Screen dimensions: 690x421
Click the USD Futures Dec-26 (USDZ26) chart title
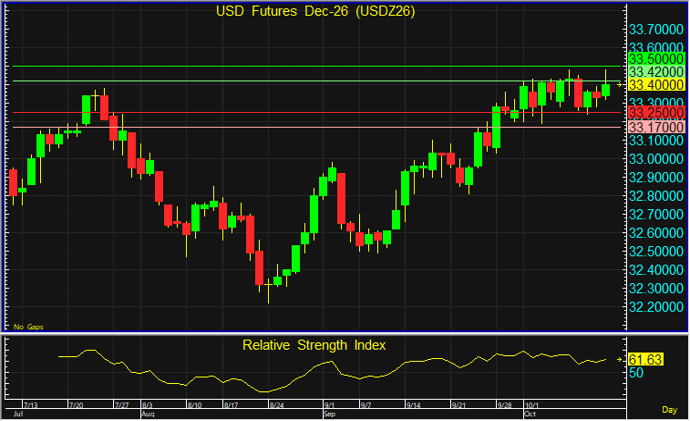click(x=316, y=11)
